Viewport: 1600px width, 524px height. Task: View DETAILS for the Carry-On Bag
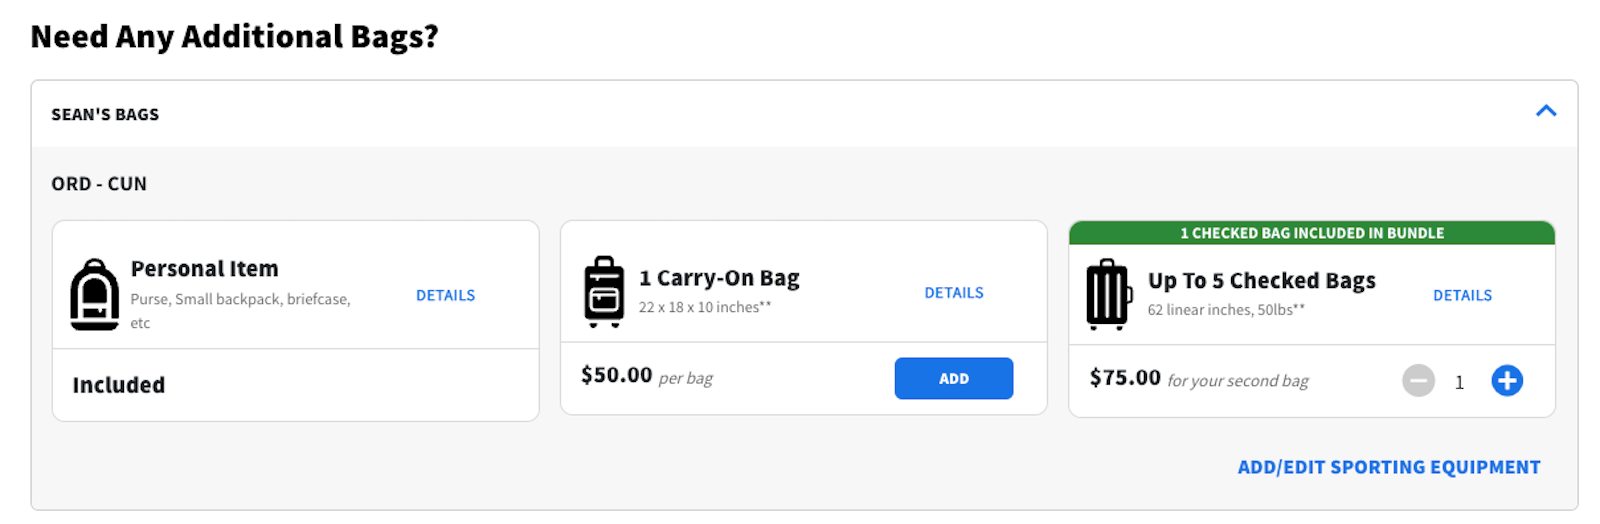[953, 293]
